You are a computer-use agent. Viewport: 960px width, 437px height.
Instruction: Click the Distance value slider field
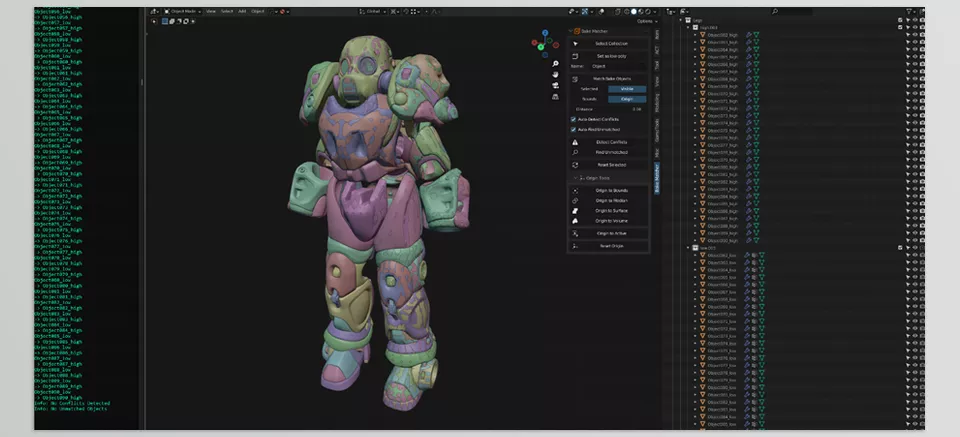(609, 109)
